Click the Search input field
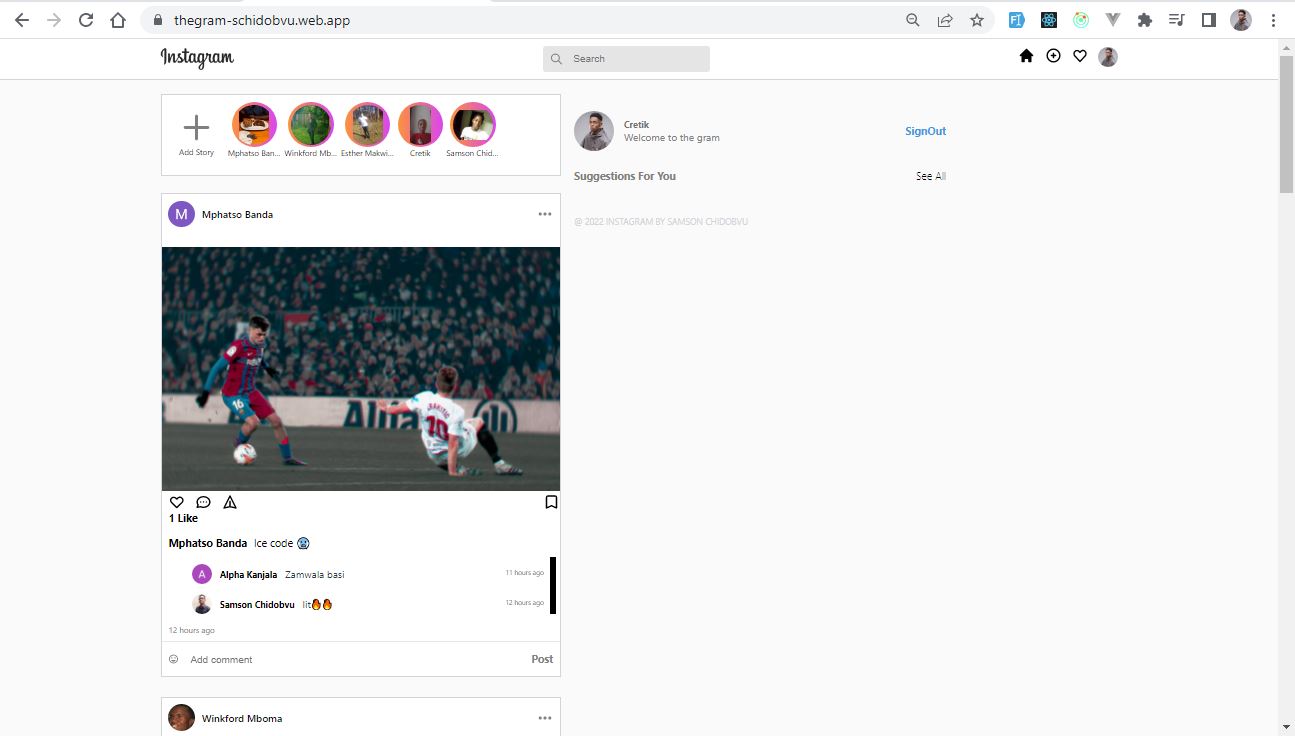 pyautogui.click(x=626, y=58)
